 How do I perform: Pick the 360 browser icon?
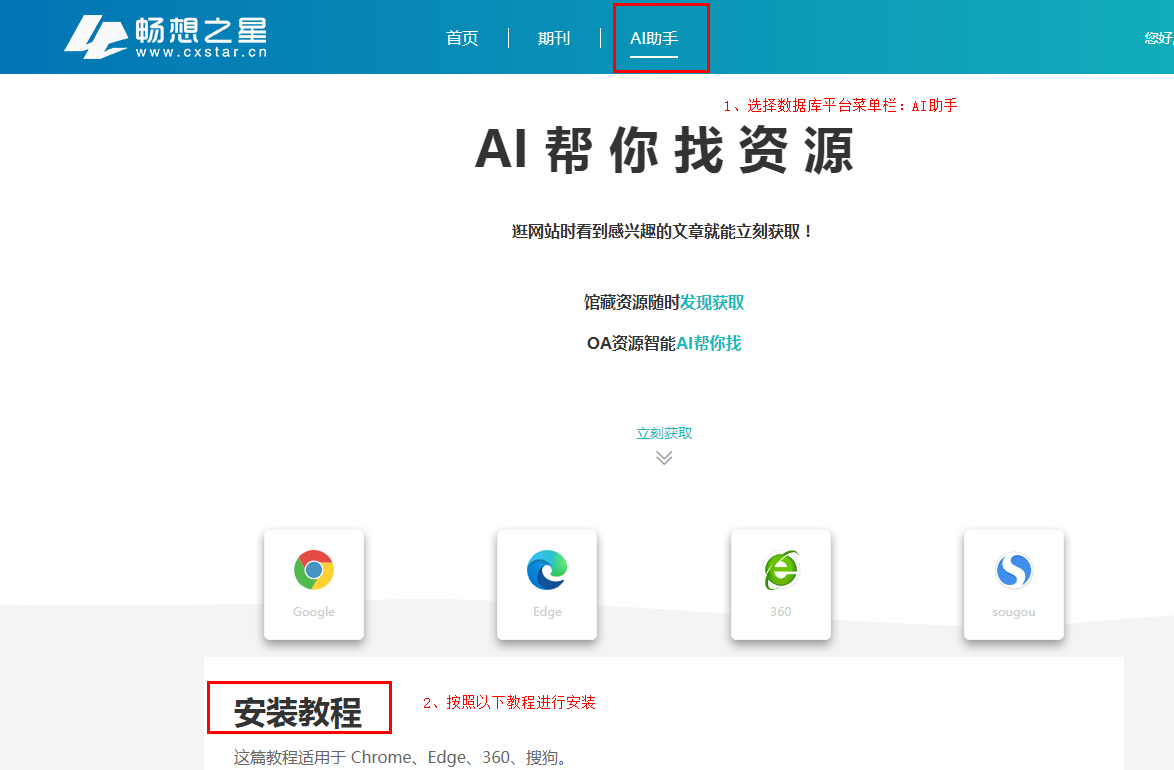781,570
